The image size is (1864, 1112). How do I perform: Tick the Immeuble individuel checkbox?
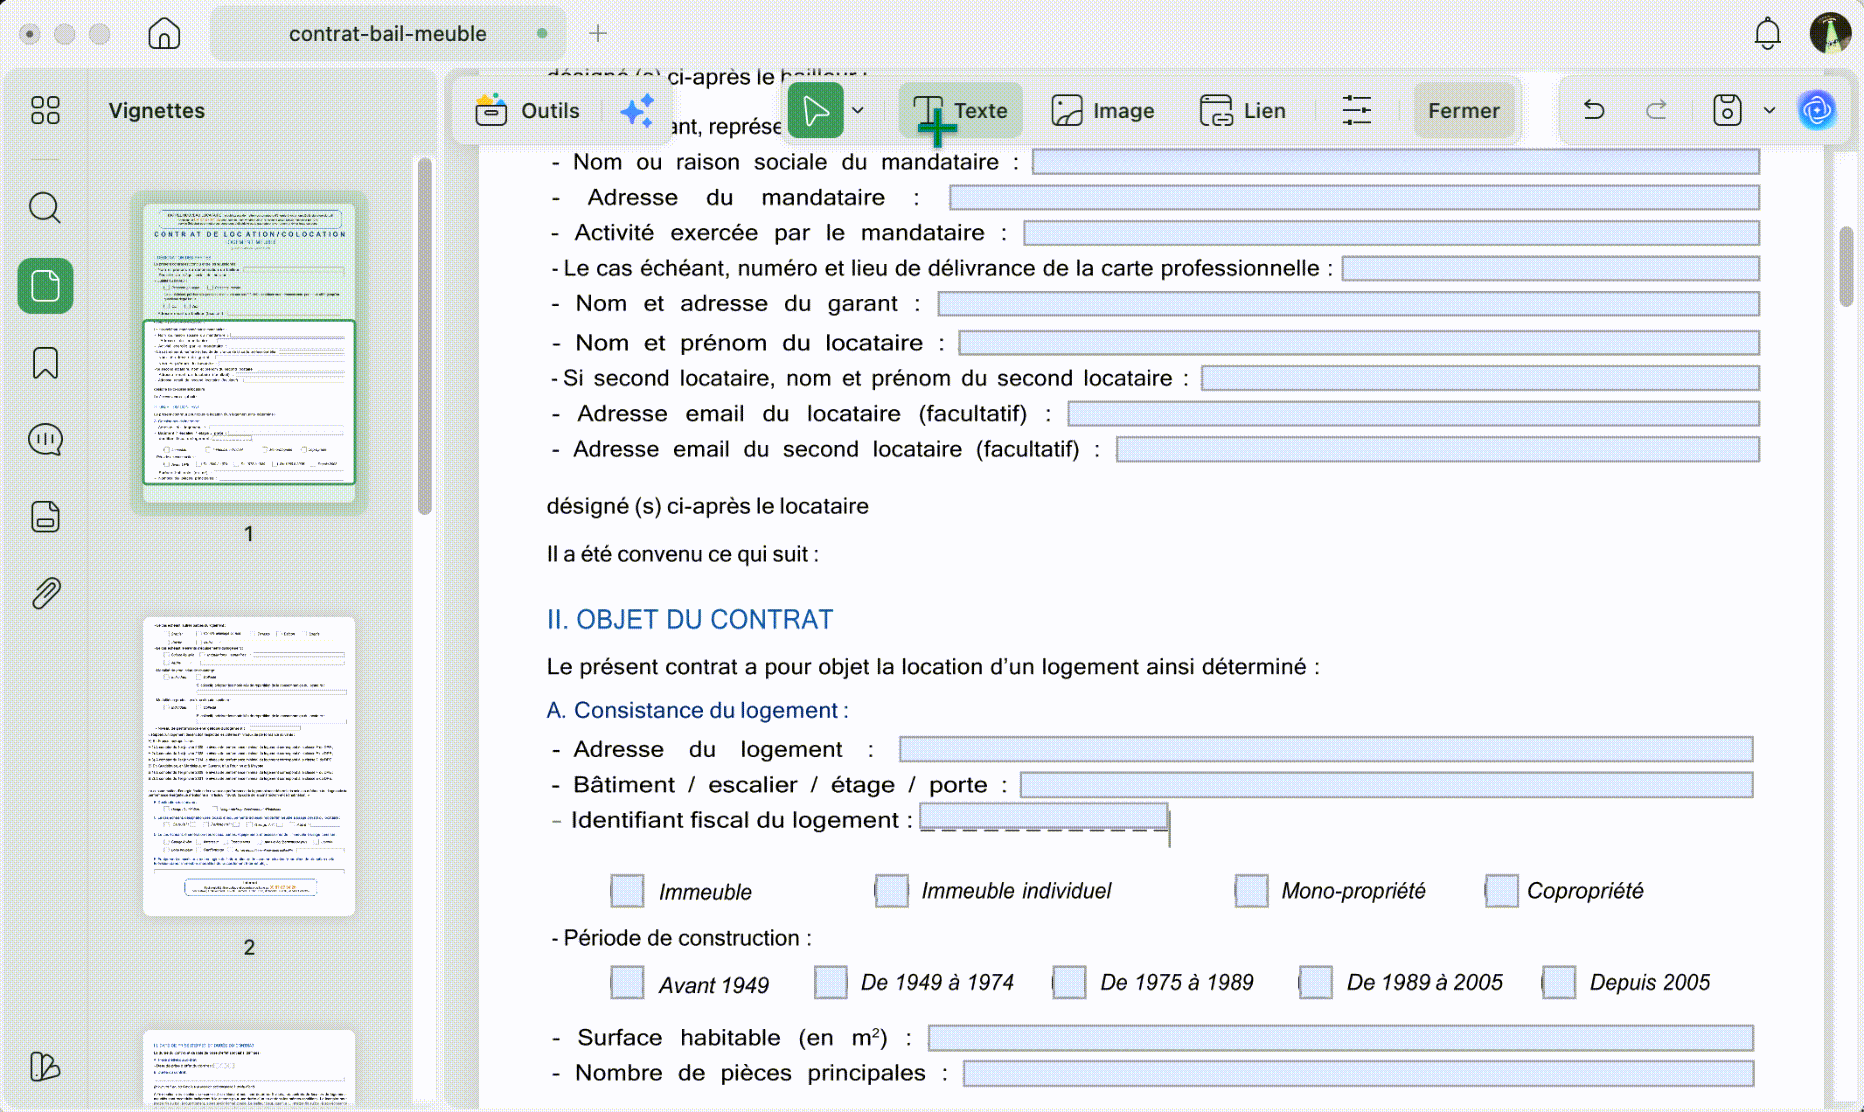tap(891, 890)
